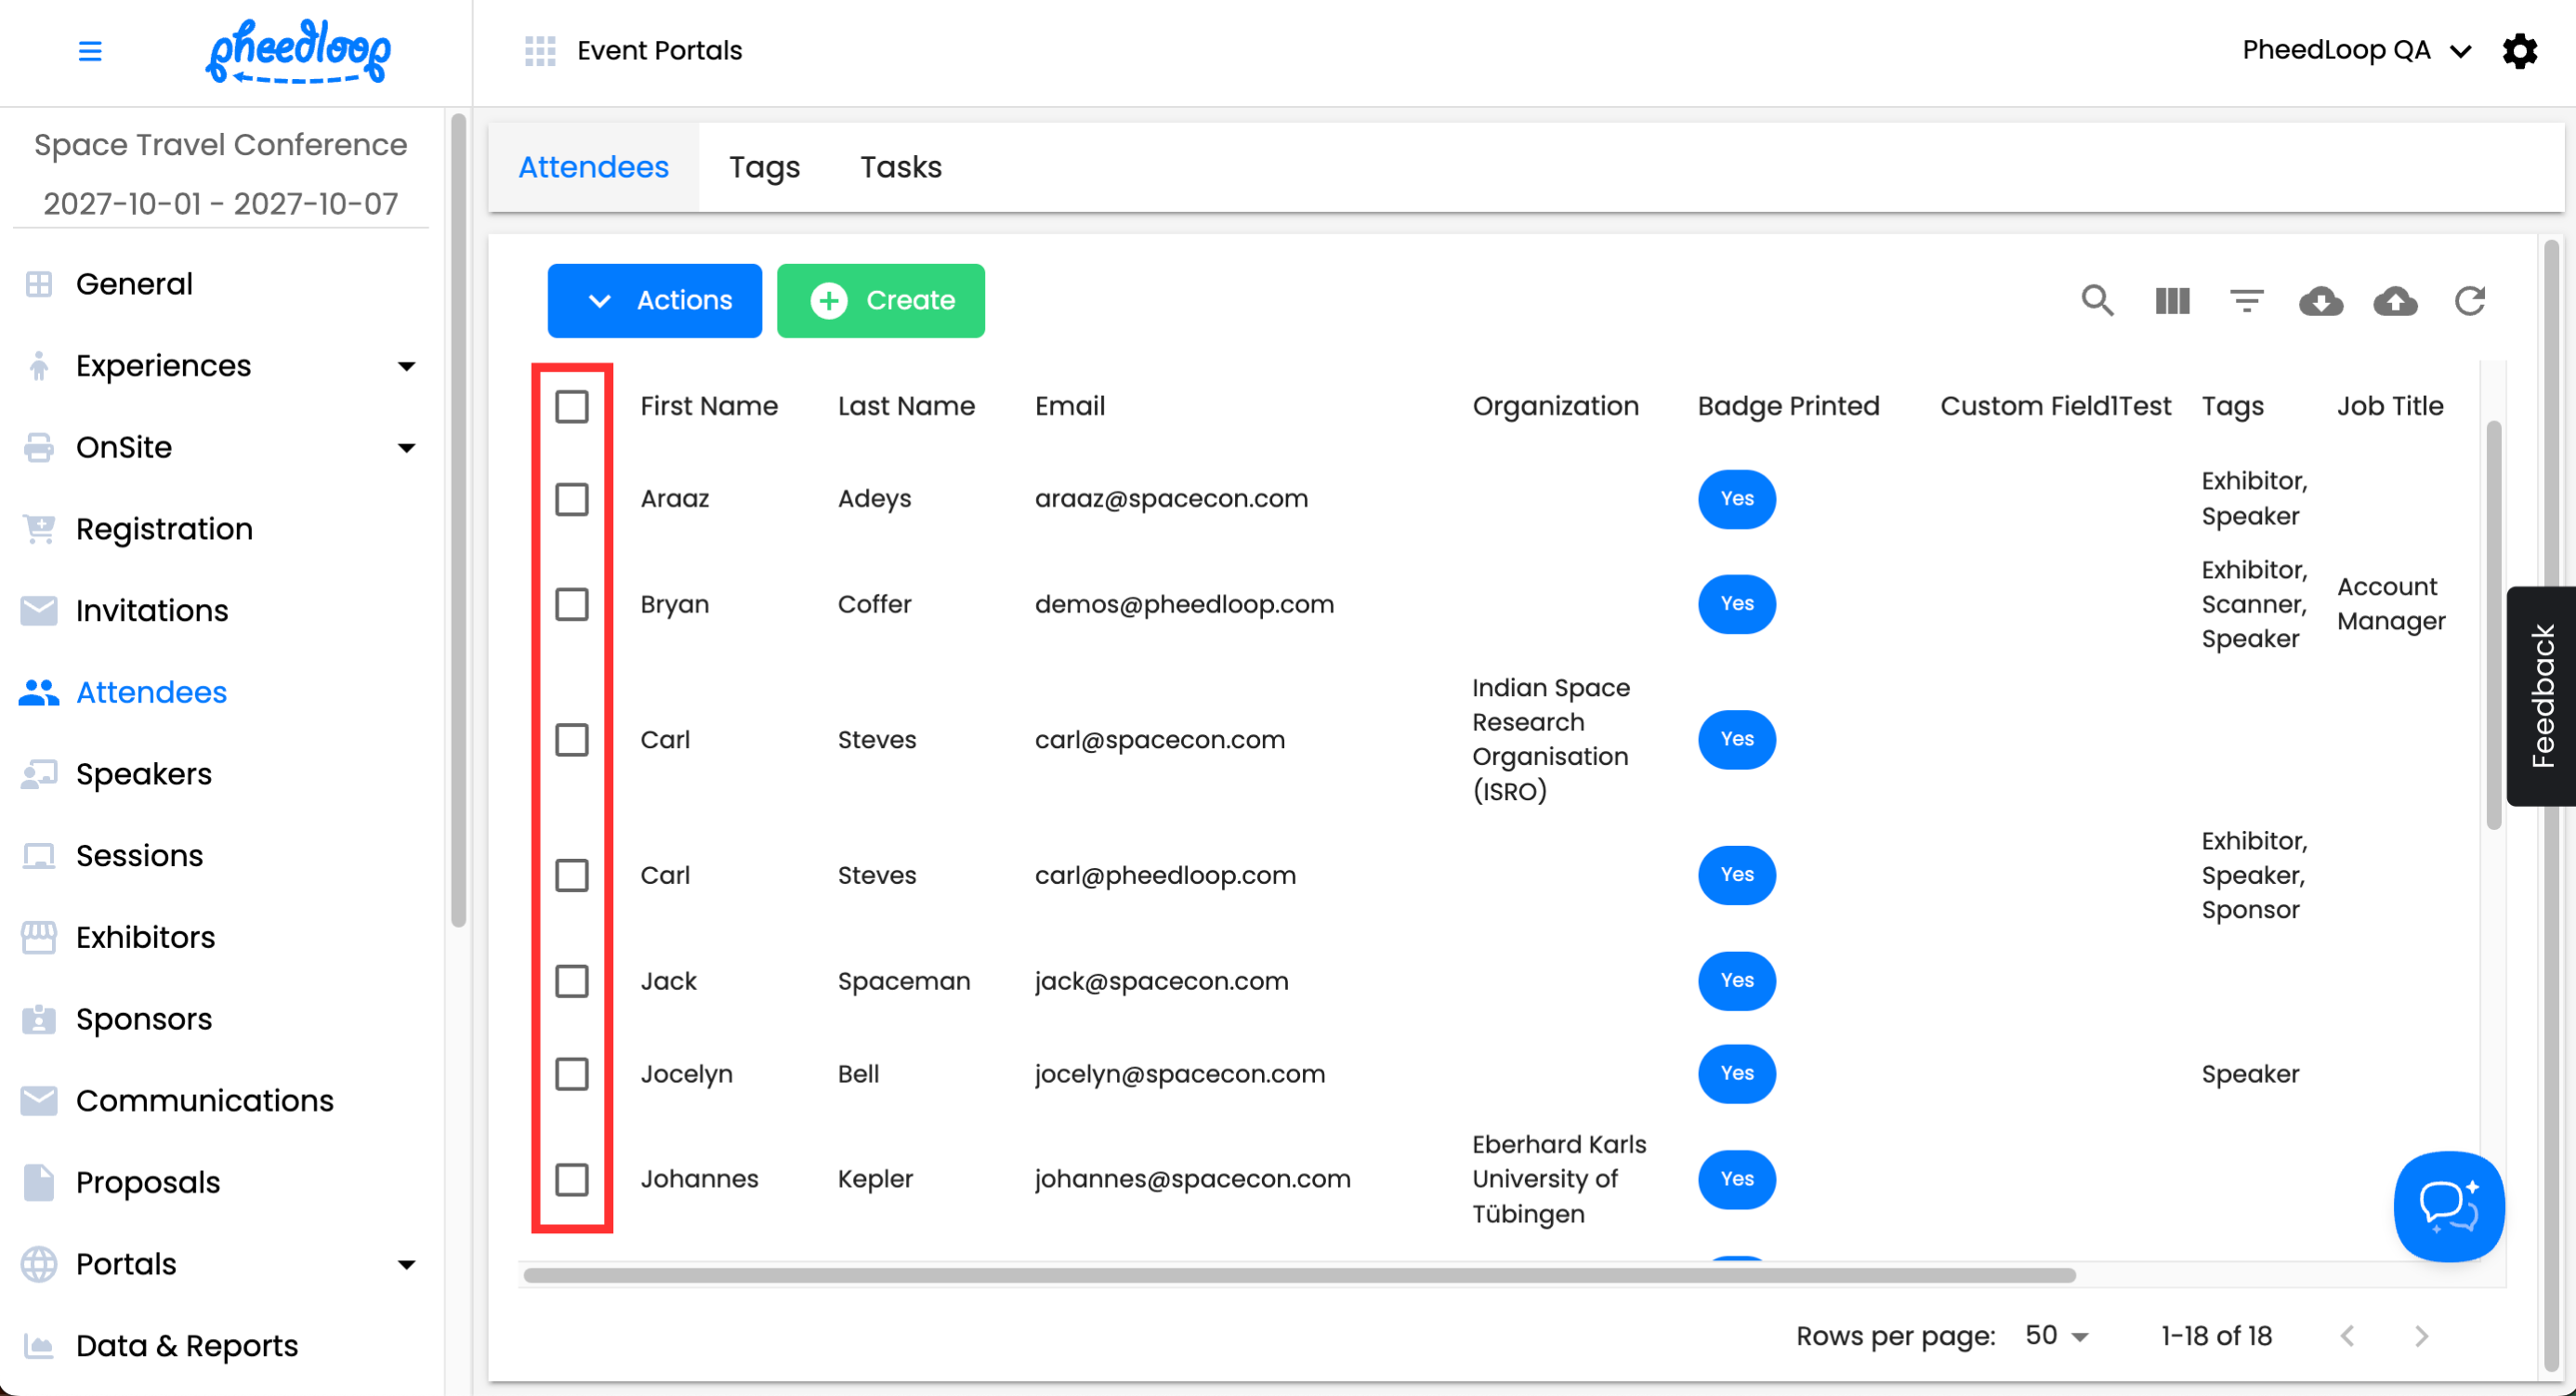2576x1396 pixels.
Task: Open the Feedback side tab
Action: click(2542, 696)
